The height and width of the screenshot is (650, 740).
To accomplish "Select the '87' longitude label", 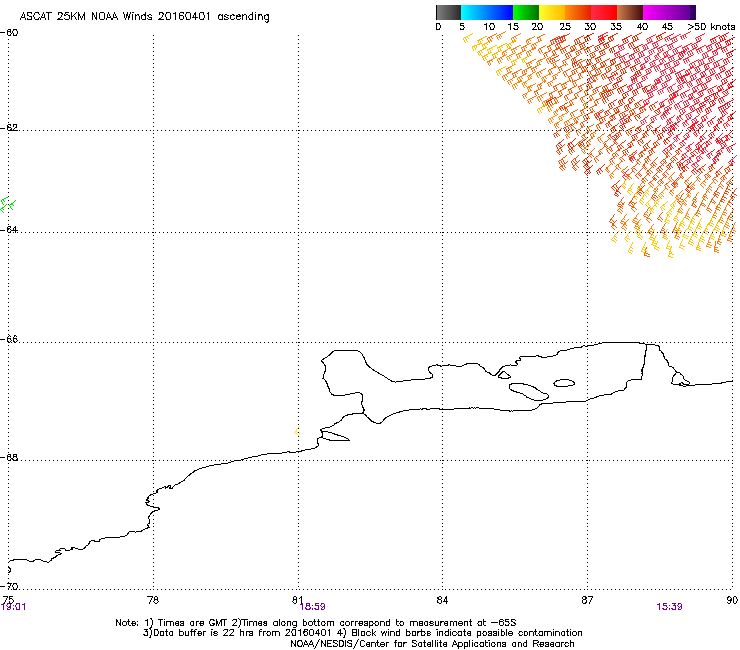I will (x=587, y=600).
